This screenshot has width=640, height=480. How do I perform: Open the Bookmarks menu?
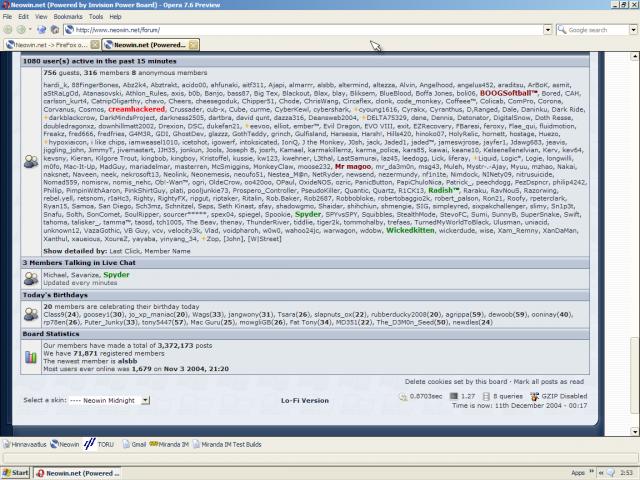coord(68,17)
